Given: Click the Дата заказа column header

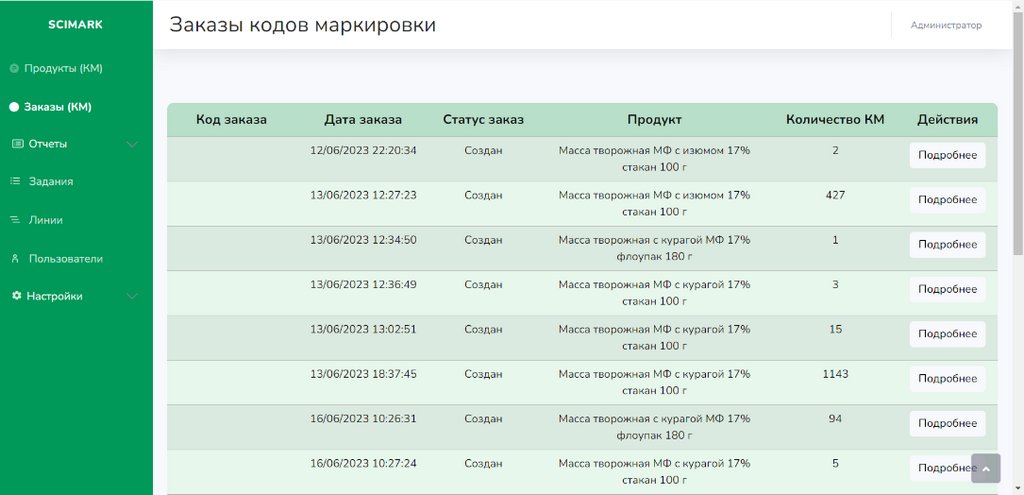Looking at the screenshot, I should [363, 120].
